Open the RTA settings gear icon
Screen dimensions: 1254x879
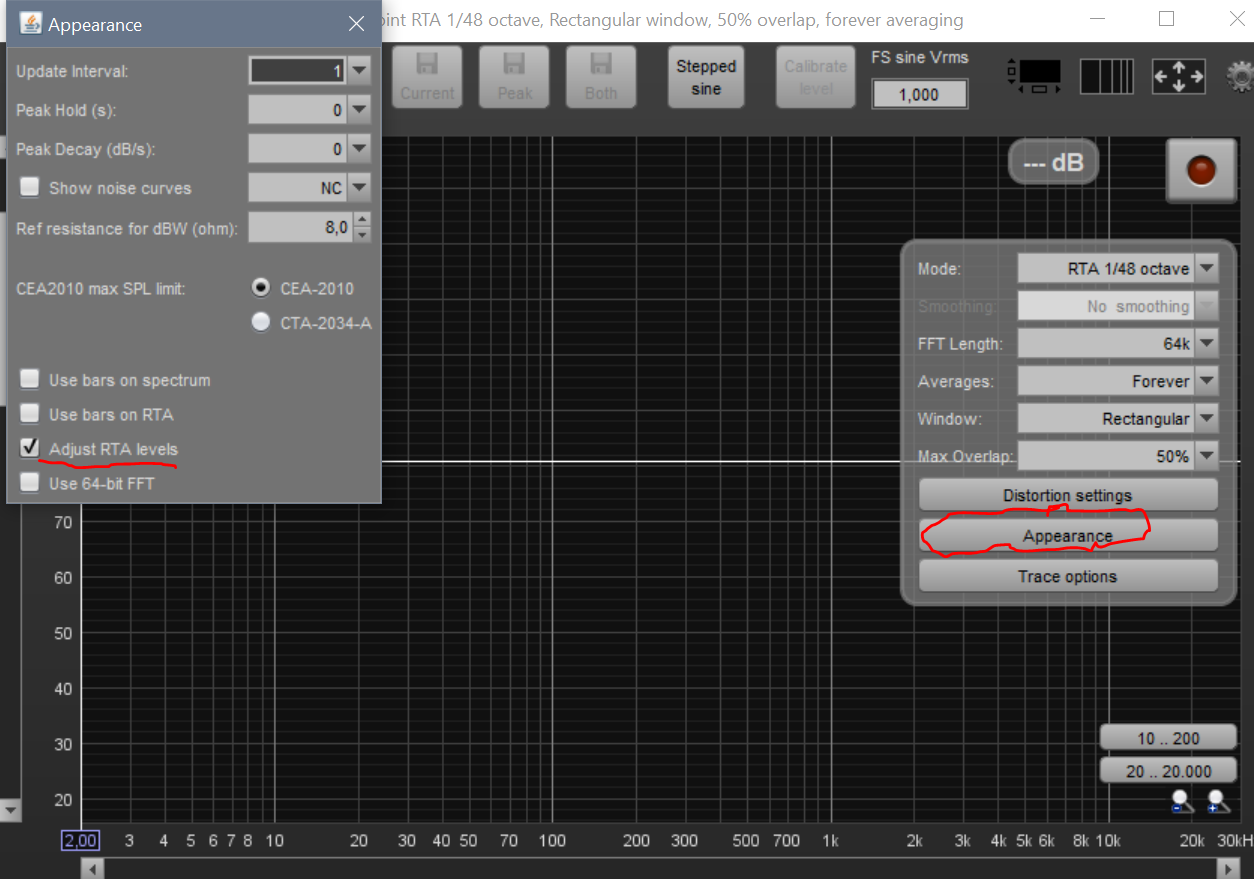(x=1242, y=77)
